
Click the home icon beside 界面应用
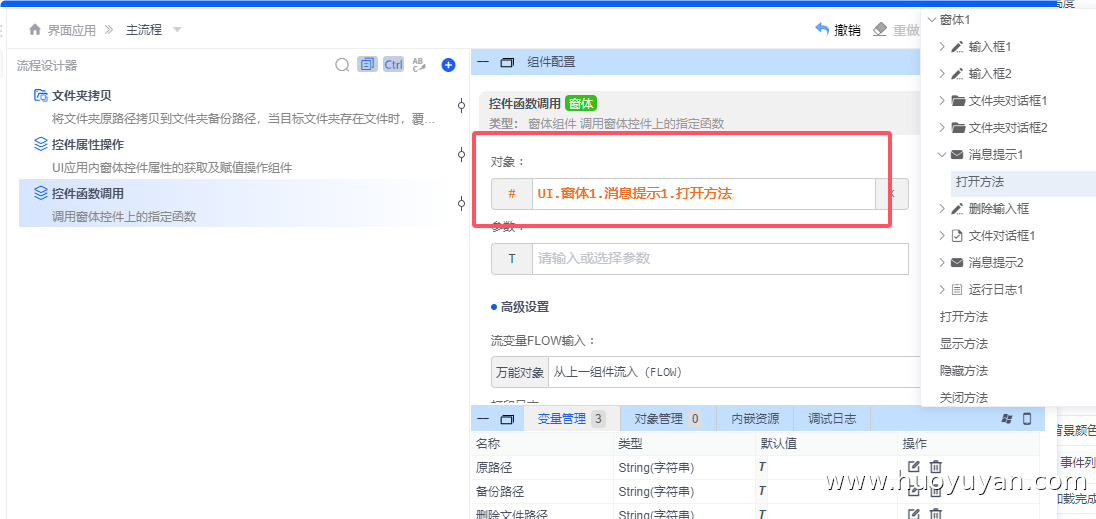coord(34,30)
